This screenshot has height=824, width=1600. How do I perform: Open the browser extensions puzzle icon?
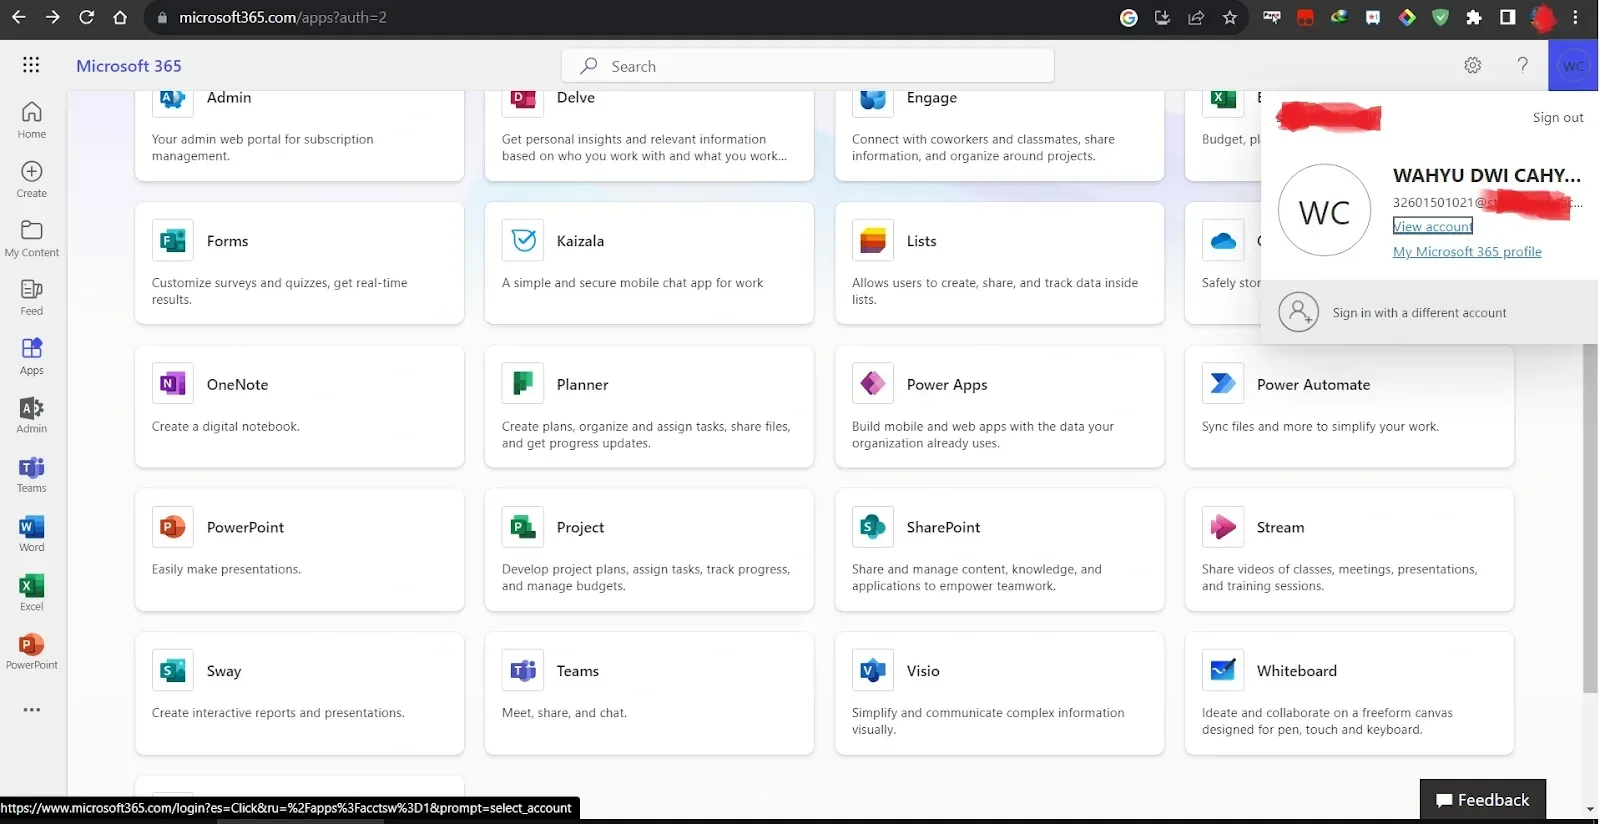pyautogui.click(x=1474, y=17)
